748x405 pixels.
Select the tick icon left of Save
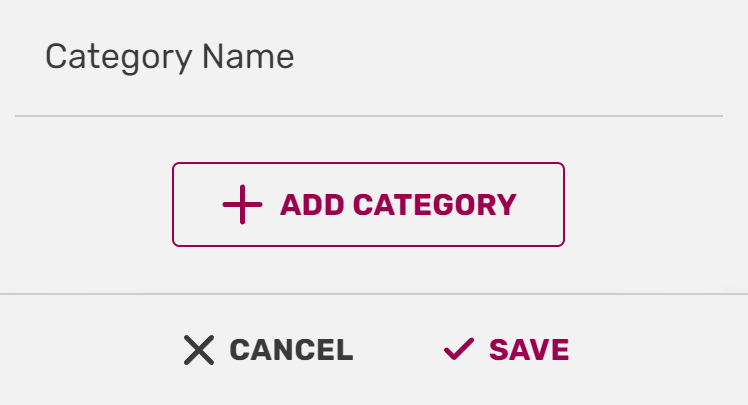pyautogui.click(x=458, y=349)
